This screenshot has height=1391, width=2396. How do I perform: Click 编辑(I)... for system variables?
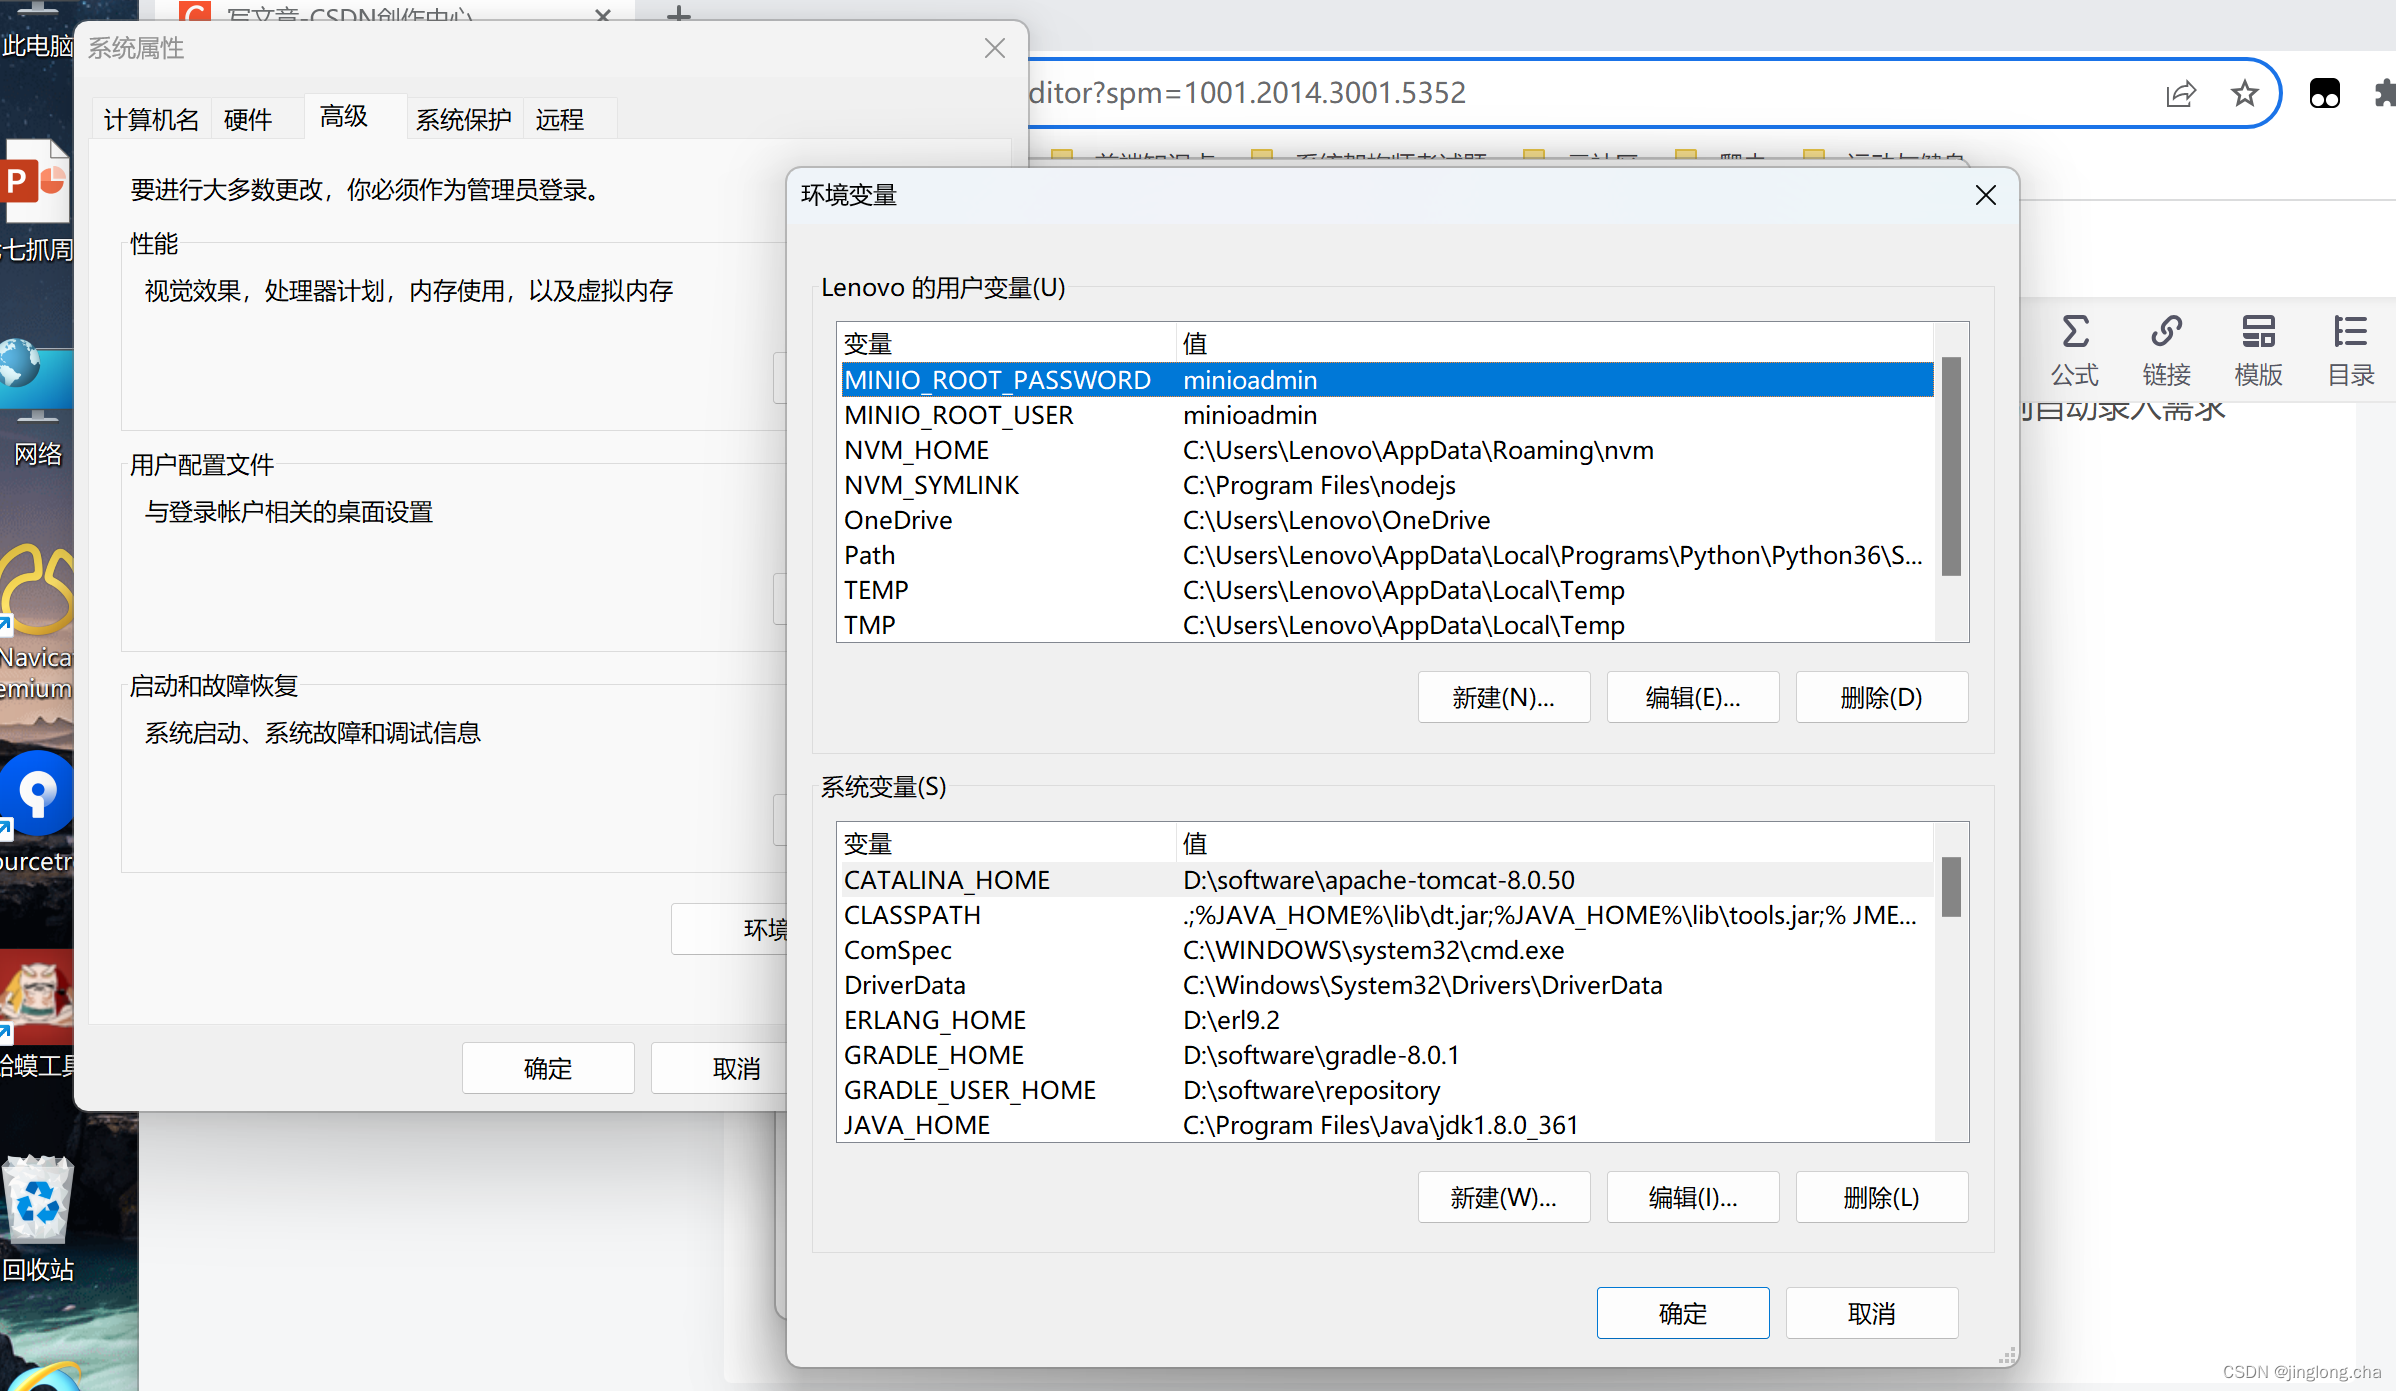pos(1692,1197)
